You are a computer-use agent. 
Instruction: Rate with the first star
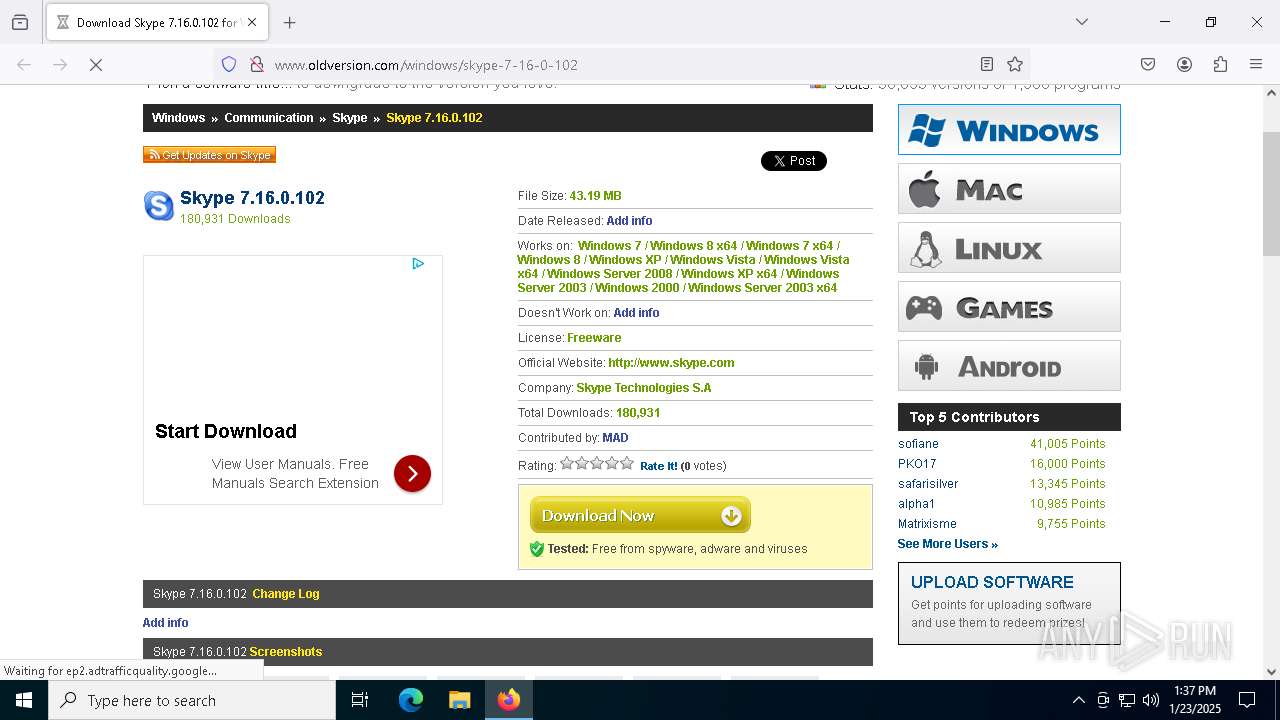(567, 463)
